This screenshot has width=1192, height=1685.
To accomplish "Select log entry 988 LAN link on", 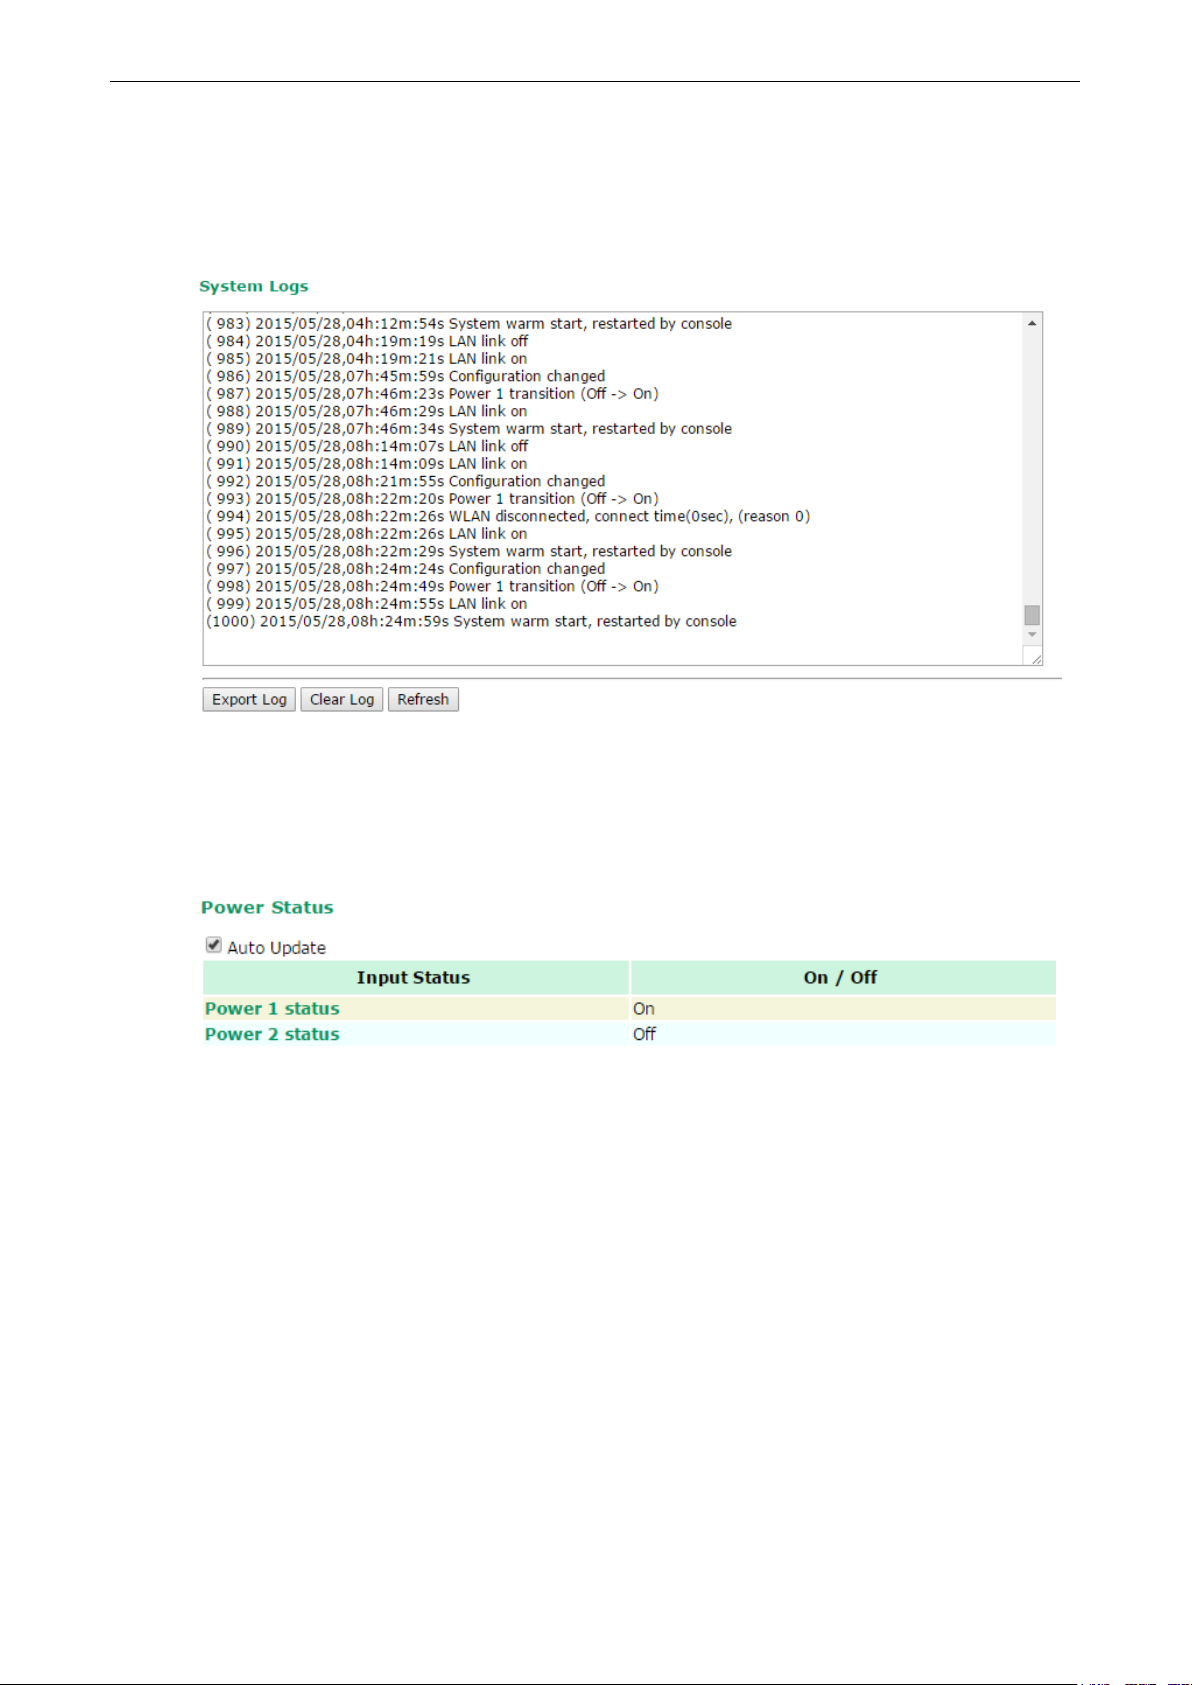I will tap(367, 411).
